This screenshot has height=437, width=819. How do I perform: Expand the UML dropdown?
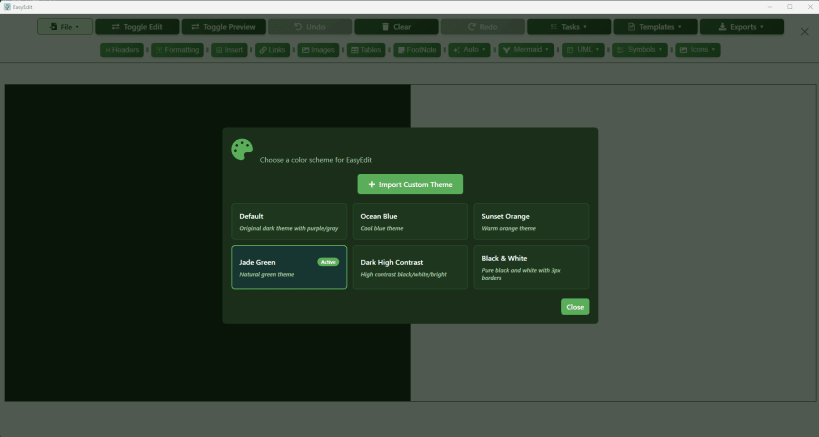583,50
